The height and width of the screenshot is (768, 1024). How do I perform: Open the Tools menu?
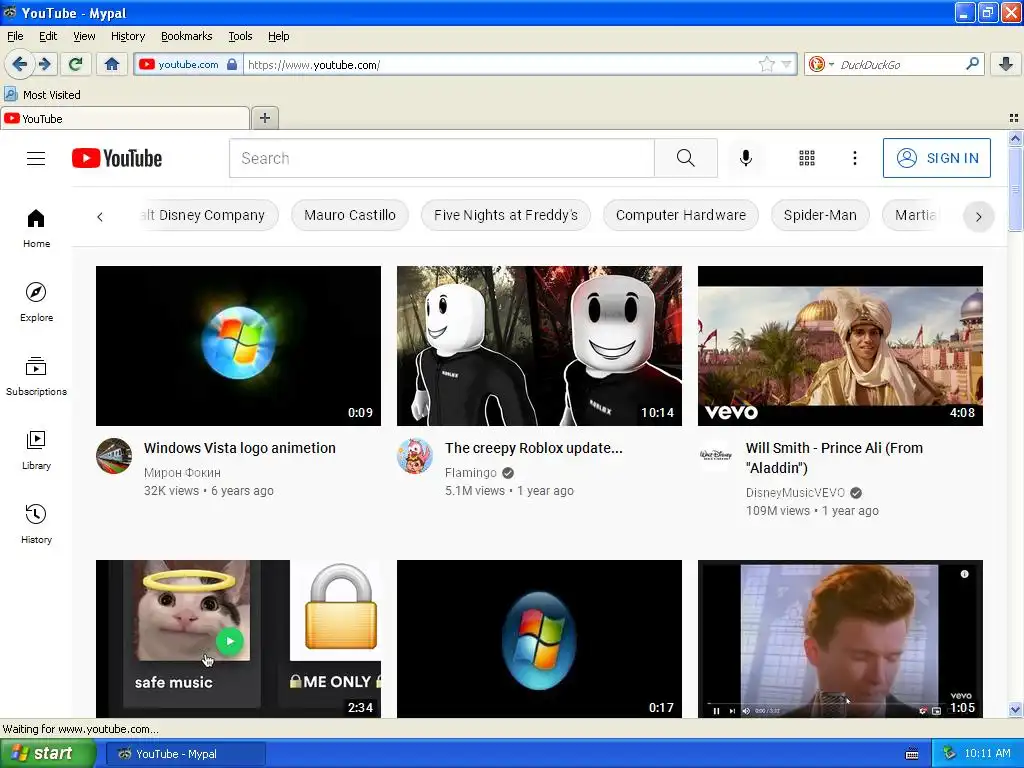point(240,36)
